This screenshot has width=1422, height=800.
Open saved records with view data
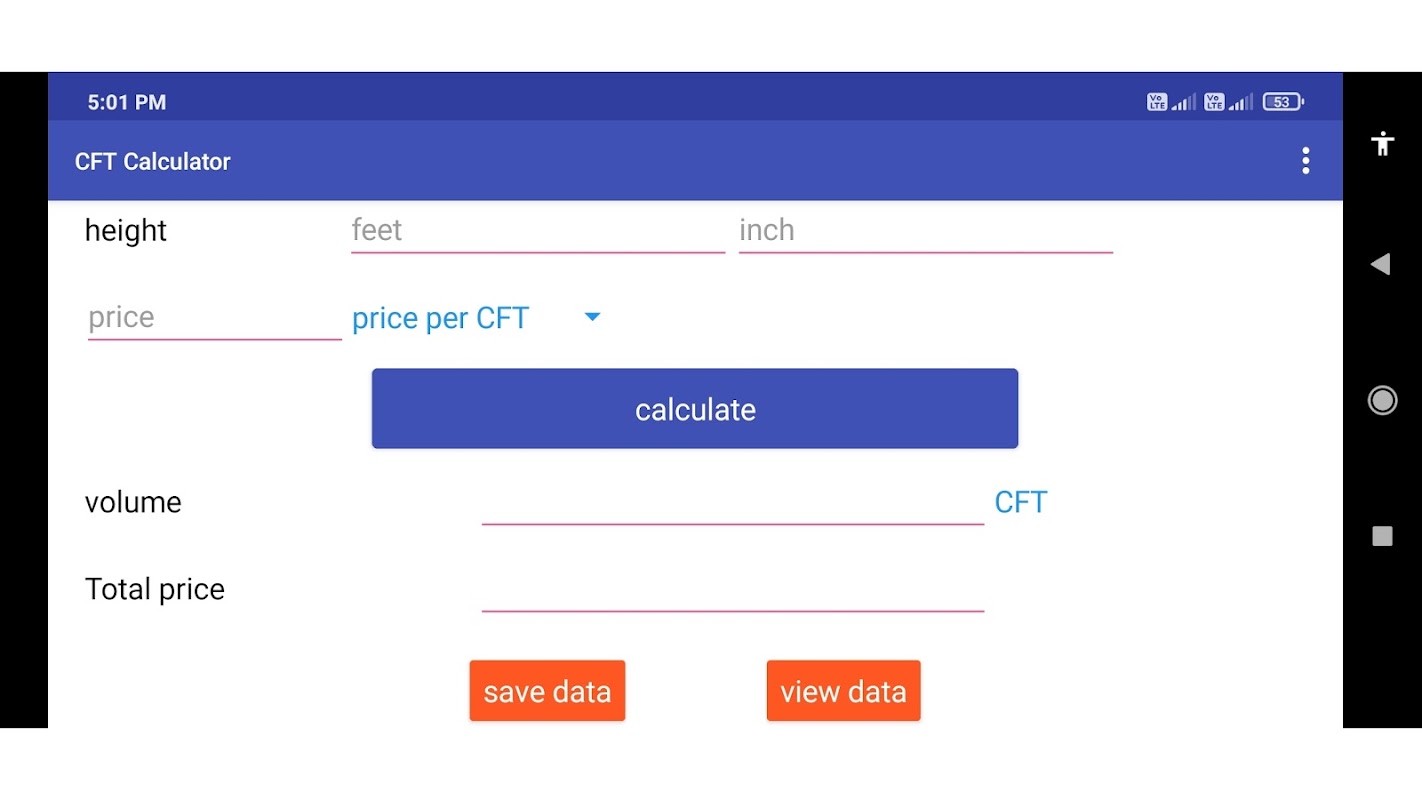[843, 691]
